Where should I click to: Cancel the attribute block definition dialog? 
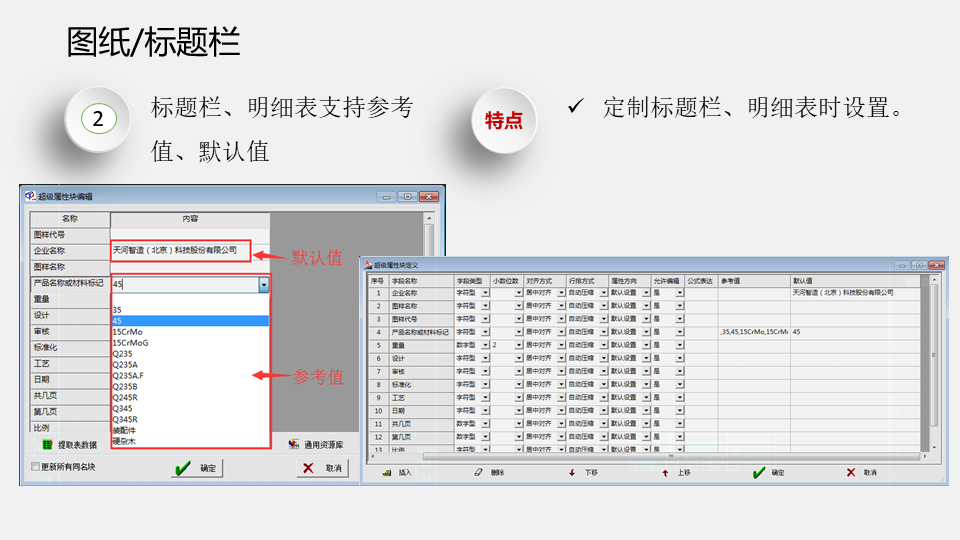click(851, 472)
